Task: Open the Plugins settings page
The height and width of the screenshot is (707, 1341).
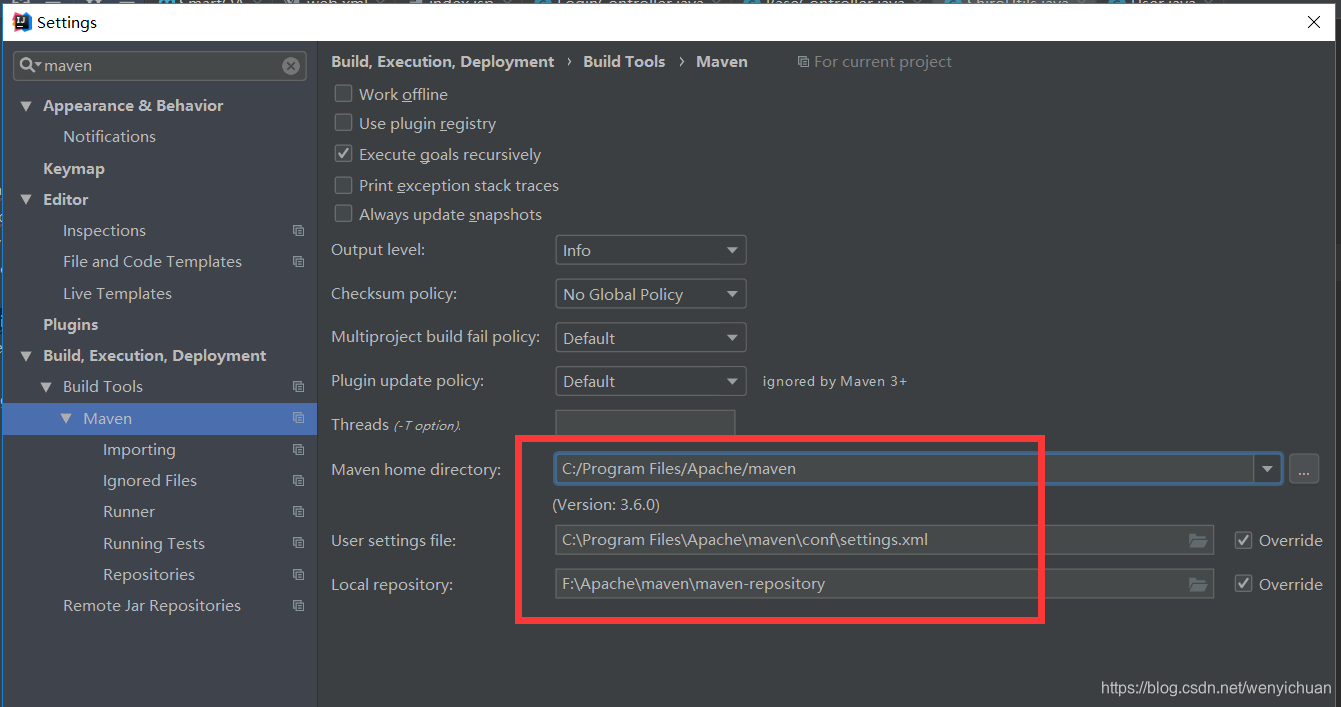Action: [x=71, y=325]
